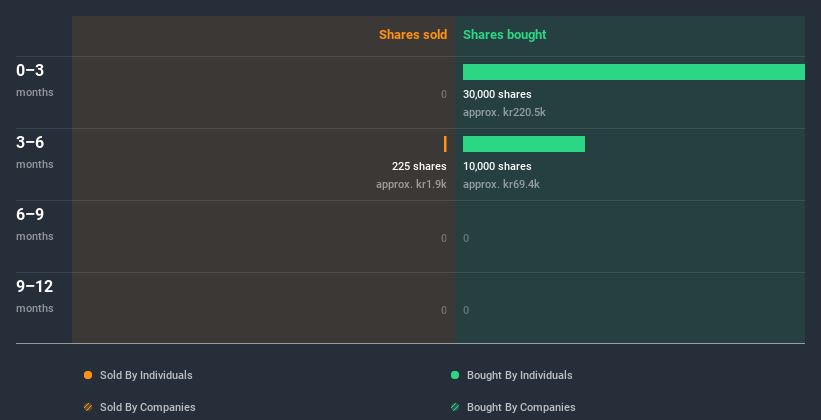Click the 0–3 months row label

[35, 80]
